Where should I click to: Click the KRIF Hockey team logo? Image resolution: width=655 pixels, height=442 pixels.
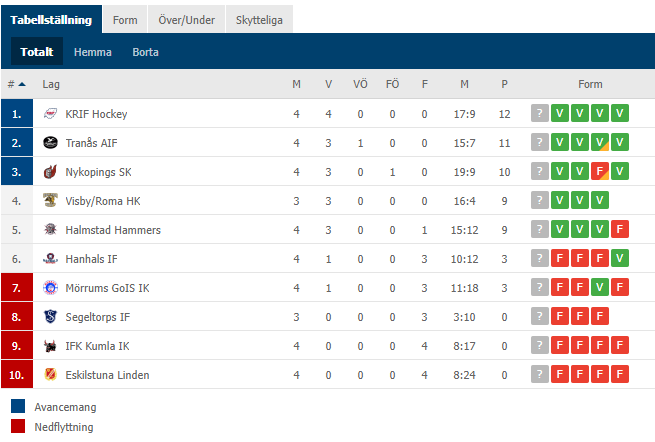pyautogui.click(x=51, y=114)
